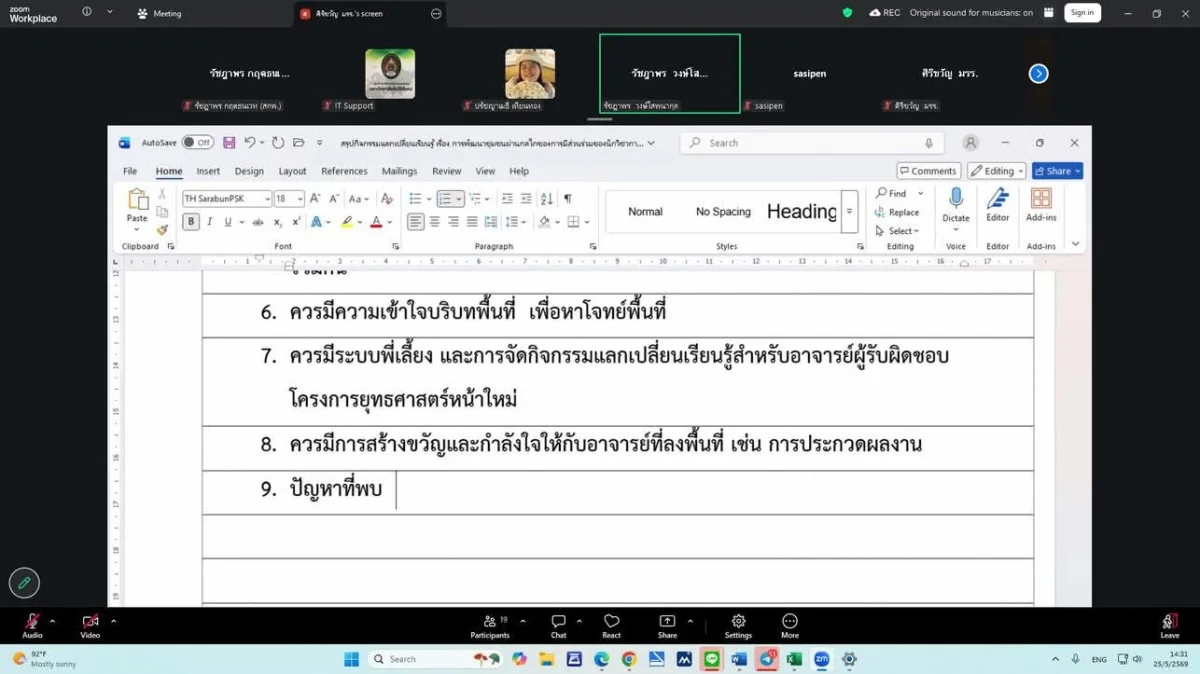The width and height of the screenshot is (1200, 674).
Task: Open the File menu in Word
Action: pos(130,171)
